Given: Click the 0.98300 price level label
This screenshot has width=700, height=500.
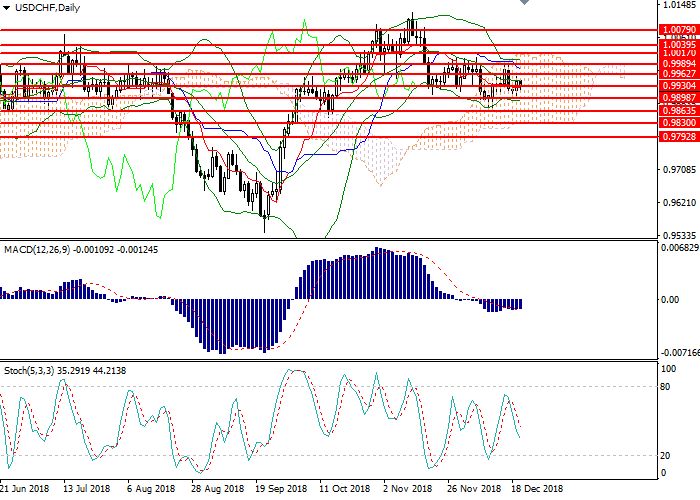Looking at the screenshot, I should tap(675, 123).
